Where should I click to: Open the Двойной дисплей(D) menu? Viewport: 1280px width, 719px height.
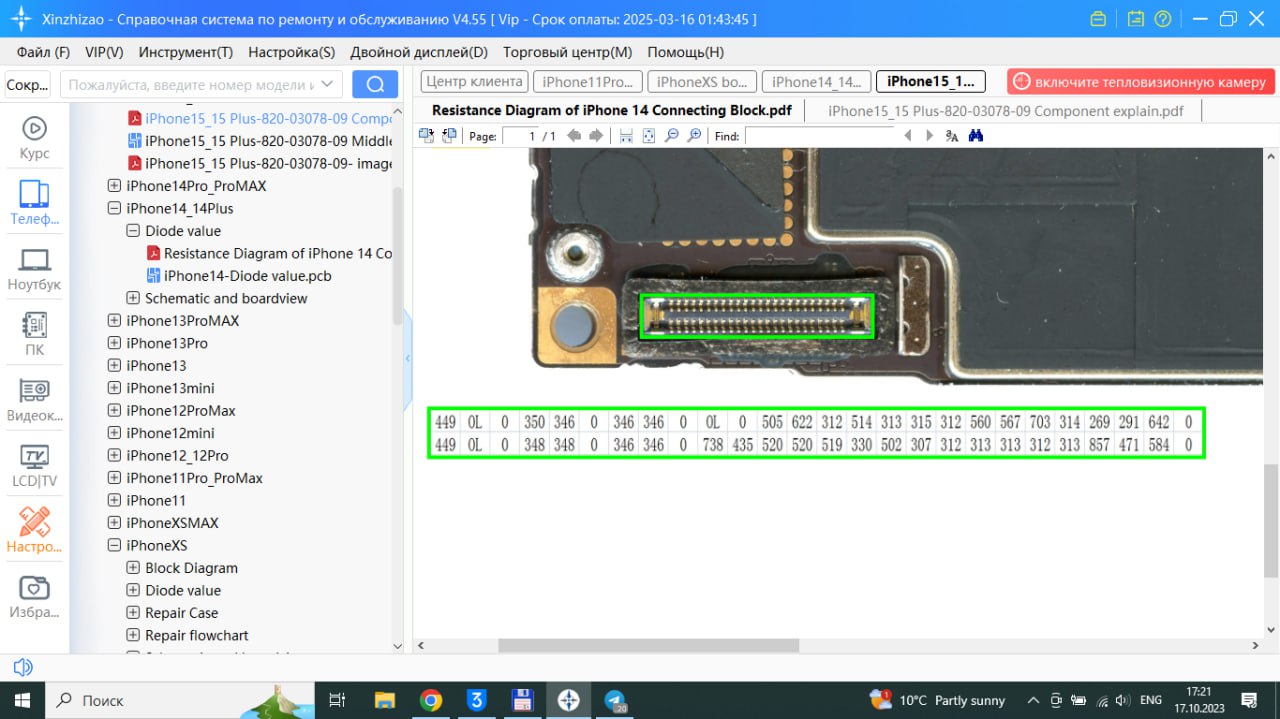[419, 52]
